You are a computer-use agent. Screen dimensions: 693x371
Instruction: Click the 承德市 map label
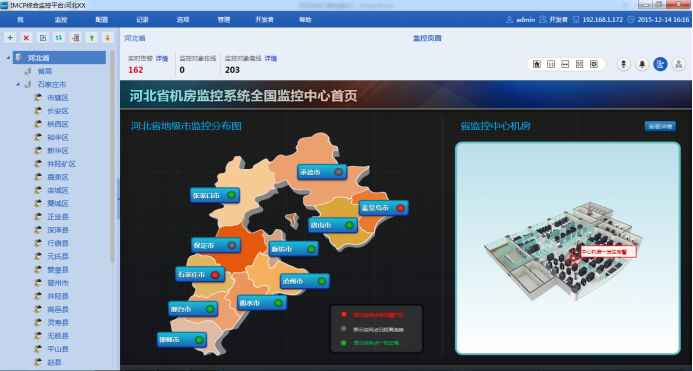pos(322,172)
